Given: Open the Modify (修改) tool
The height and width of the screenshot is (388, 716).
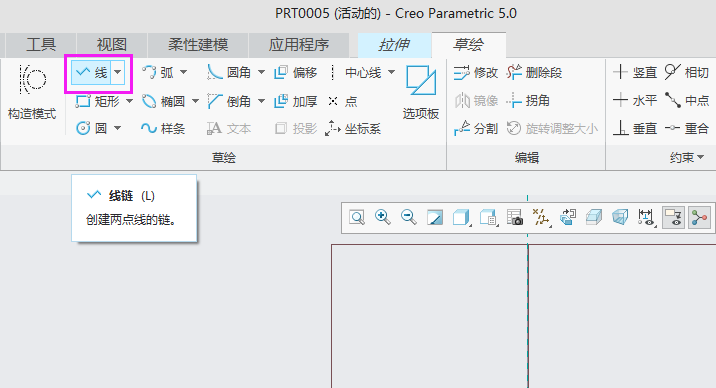Looking at the screenshot, I should [x=475, y=73].
